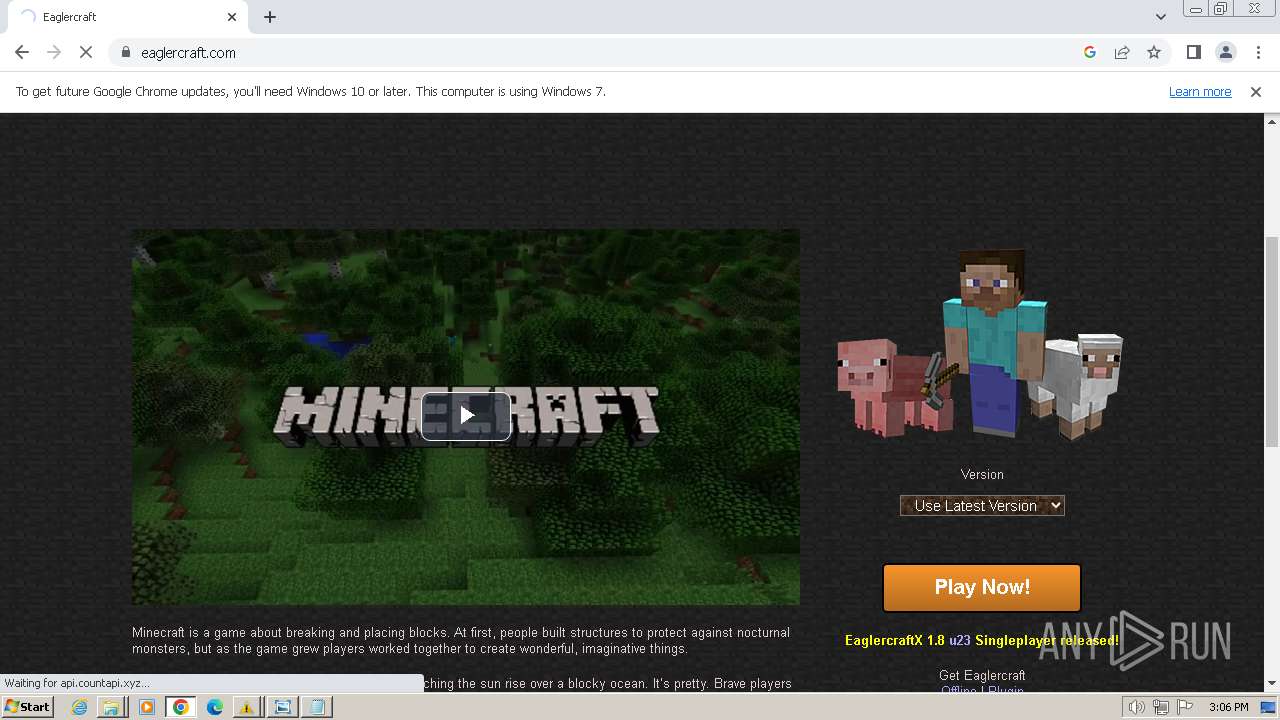The width and height of the screenshot is (1280, 720).
Task: Open the warning-sign taskbar application
Action: pos(246,707)
